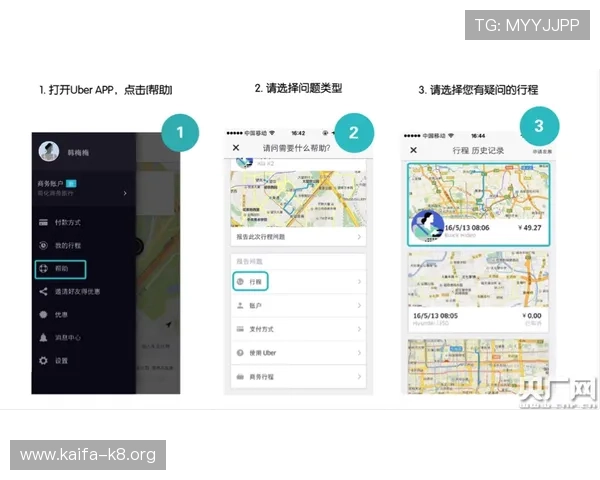Screen dimensions: 600x480
Task: Tap the card icon for 支付方式
Action: (240, 329)
